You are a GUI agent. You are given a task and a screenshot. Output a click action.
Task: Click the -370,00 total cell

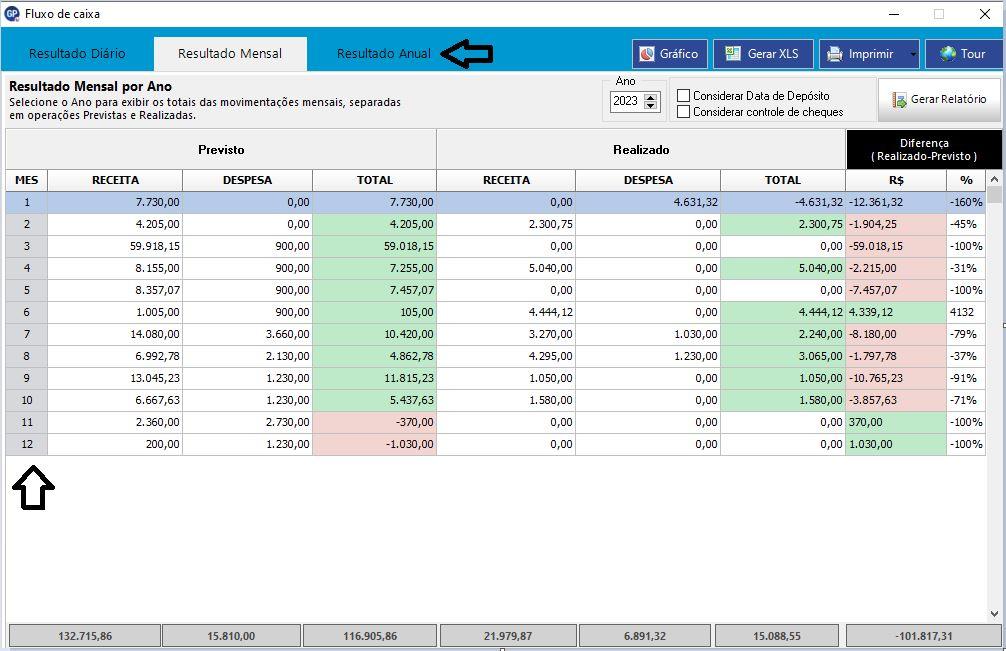pos(375,422)
